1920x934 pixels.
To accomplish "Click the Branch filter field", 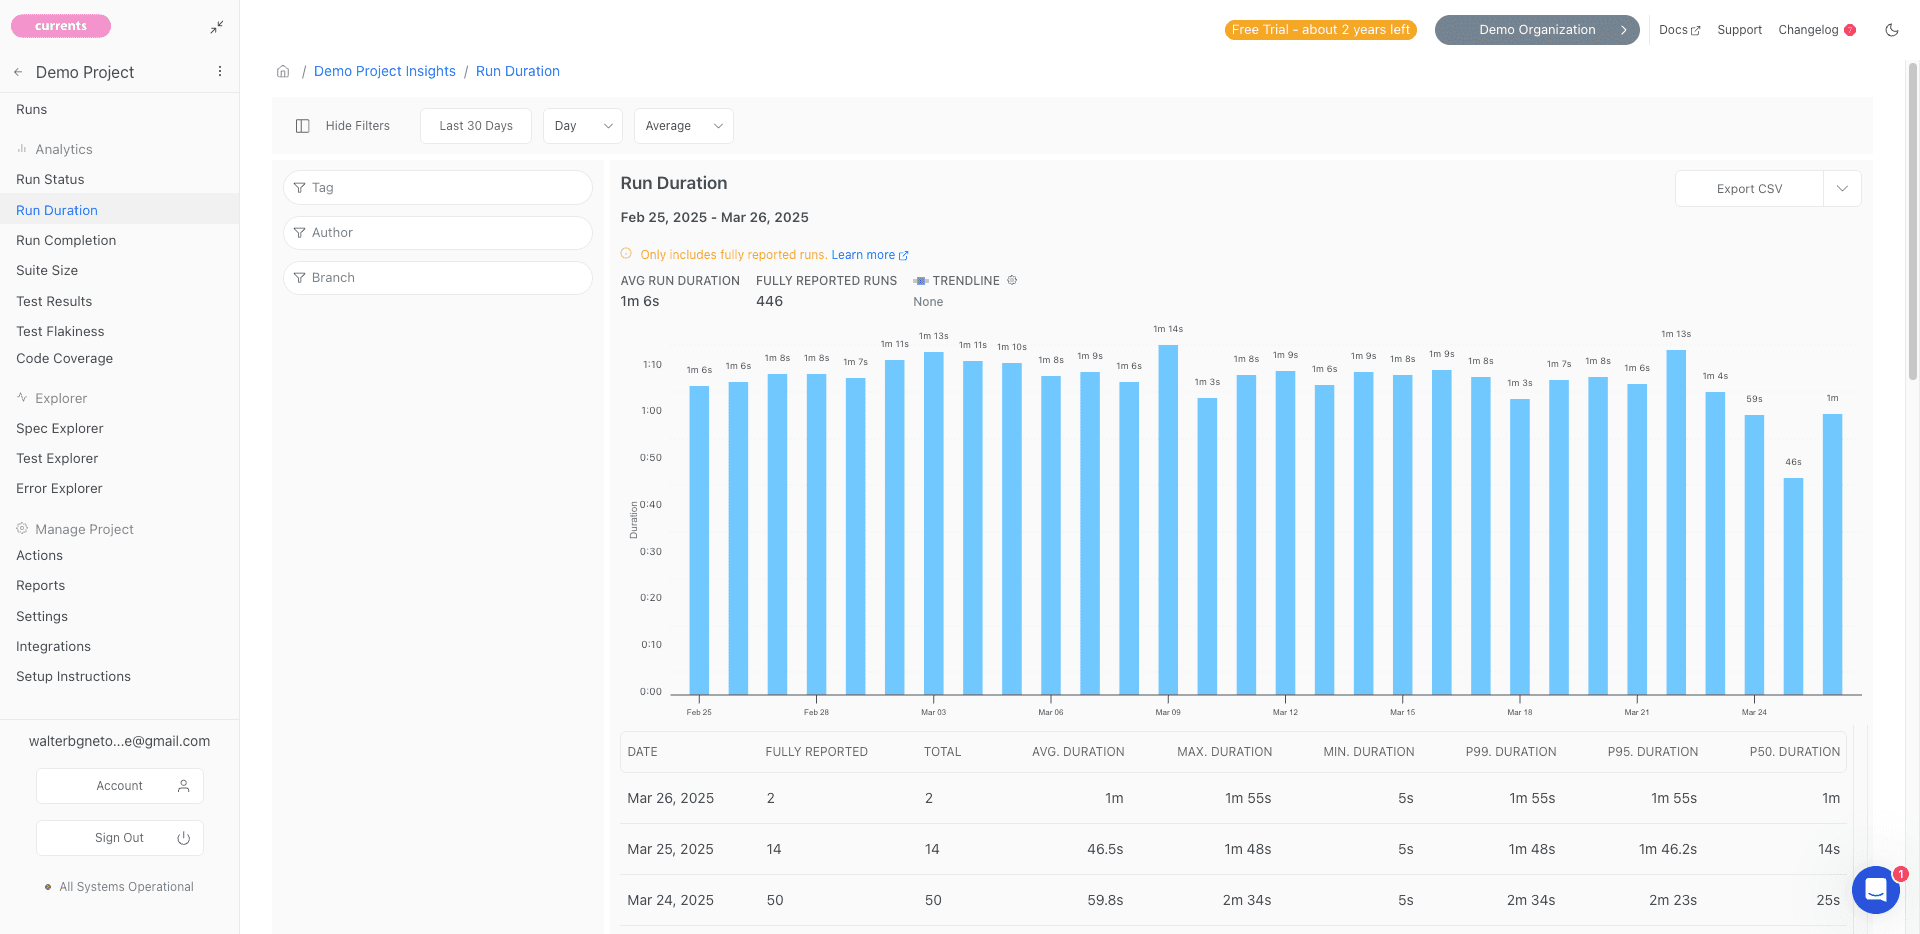I will [438, 278].
